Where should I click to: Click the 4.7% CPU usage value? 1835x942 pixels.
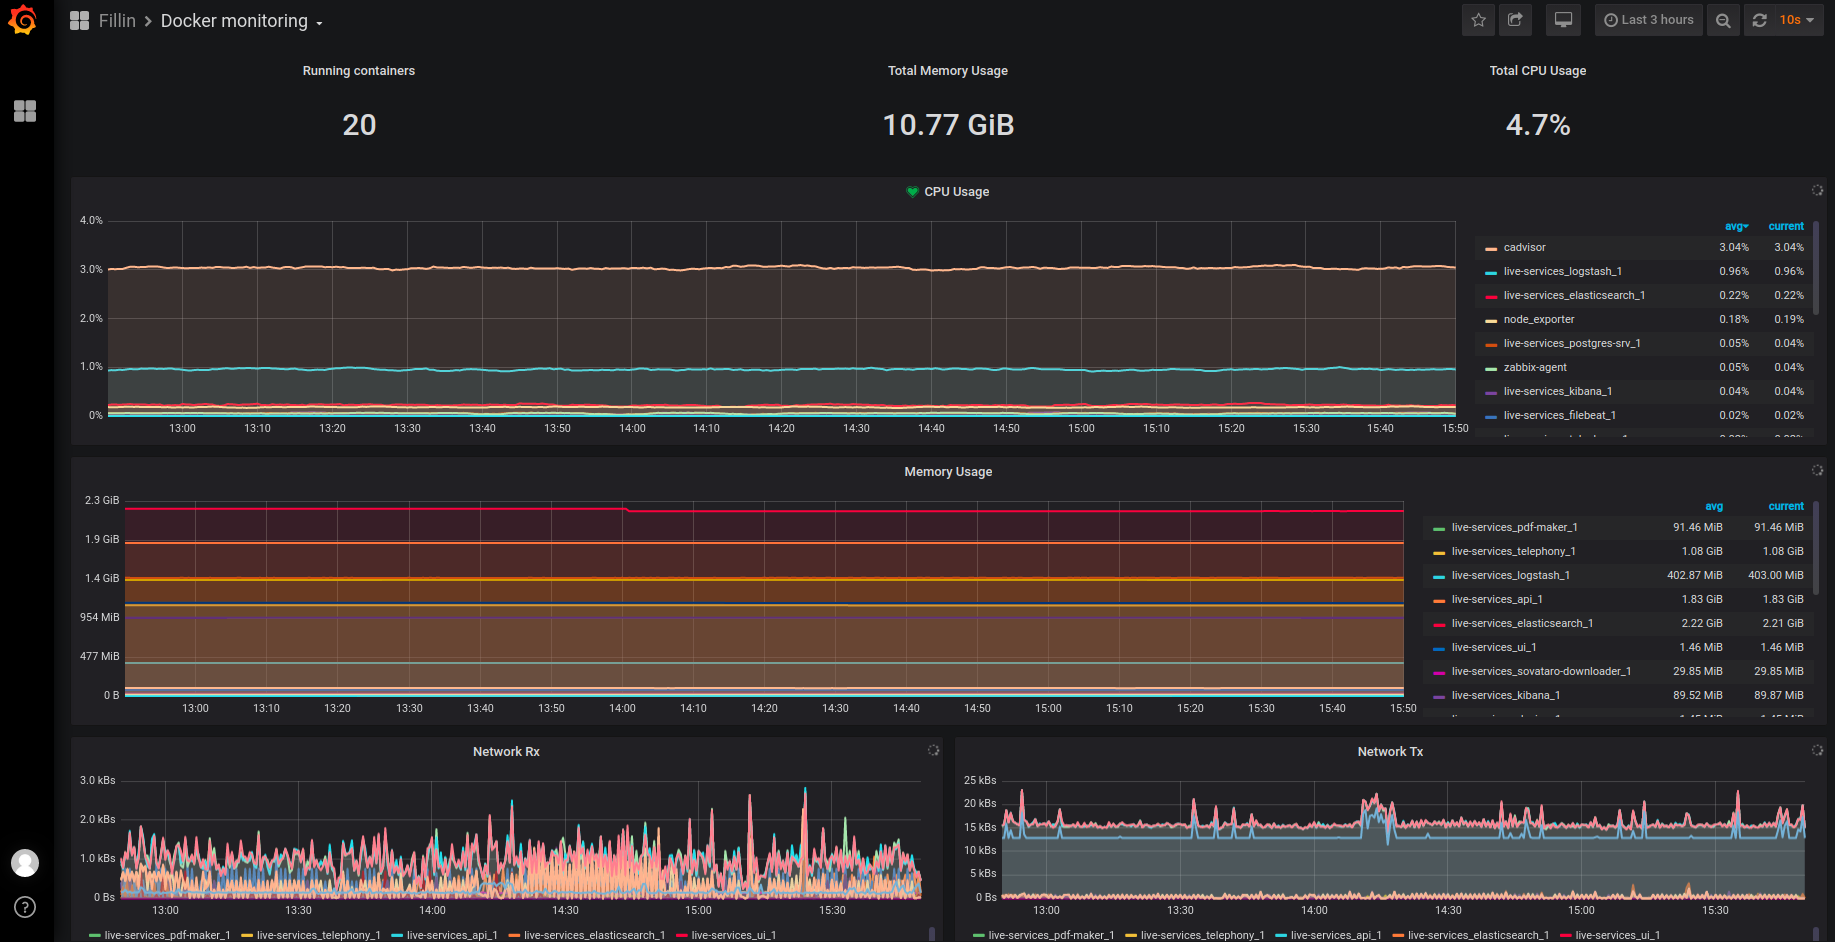(1538, 125)
